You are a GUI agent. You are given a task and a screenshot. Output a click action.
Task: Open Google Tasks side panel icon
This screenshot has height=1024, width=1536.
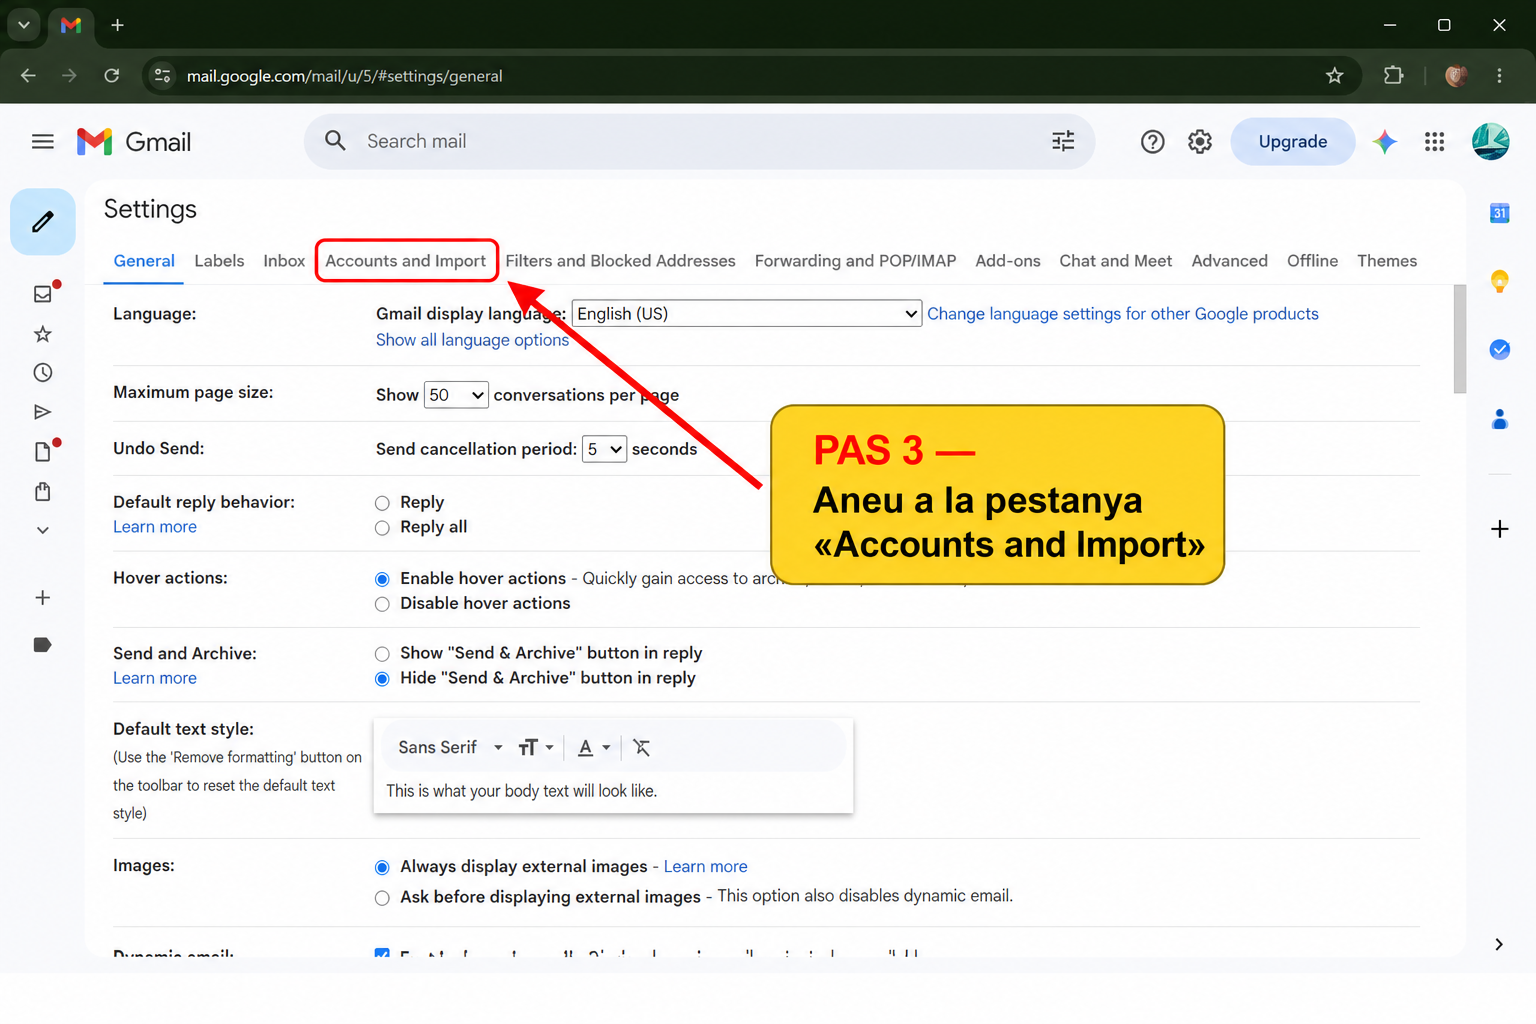click(1499, 349)
